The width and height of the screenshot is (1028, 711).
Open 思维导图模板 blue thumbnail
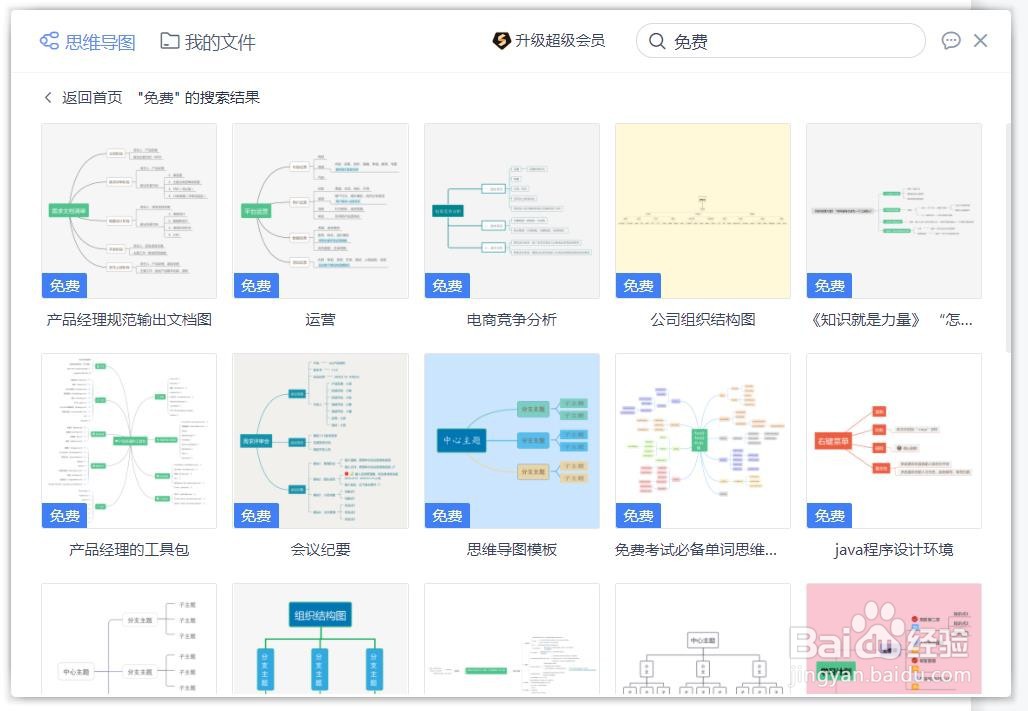click(x=512, y=441)
